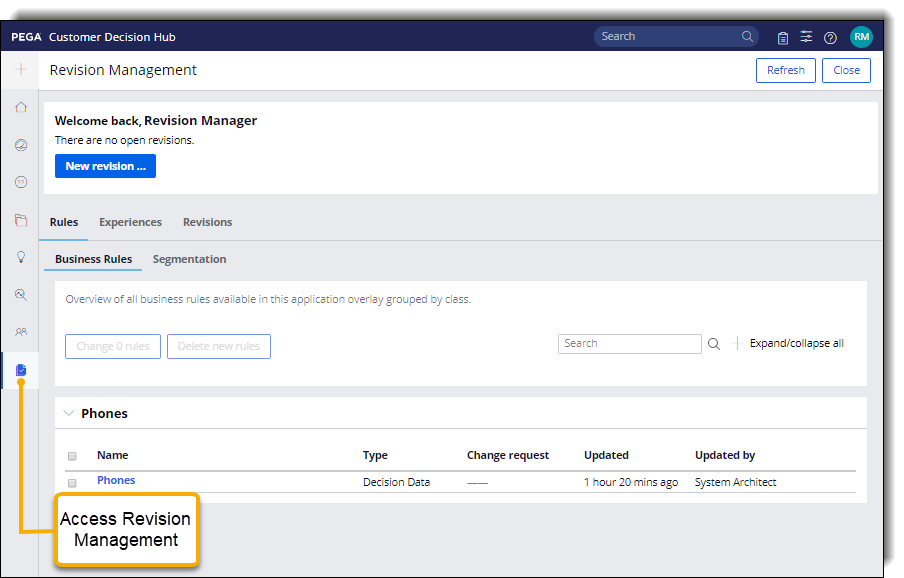Click the plus icon atop the sidebar
The image size is (904, 578).
coord(21,70)
